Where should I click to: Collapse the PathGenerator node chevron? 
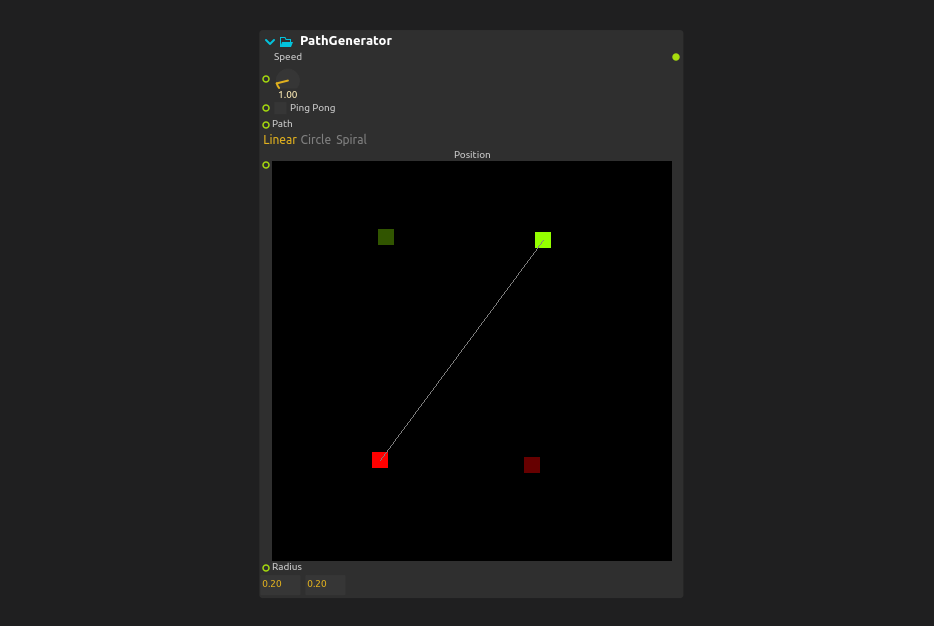[270, 42]
